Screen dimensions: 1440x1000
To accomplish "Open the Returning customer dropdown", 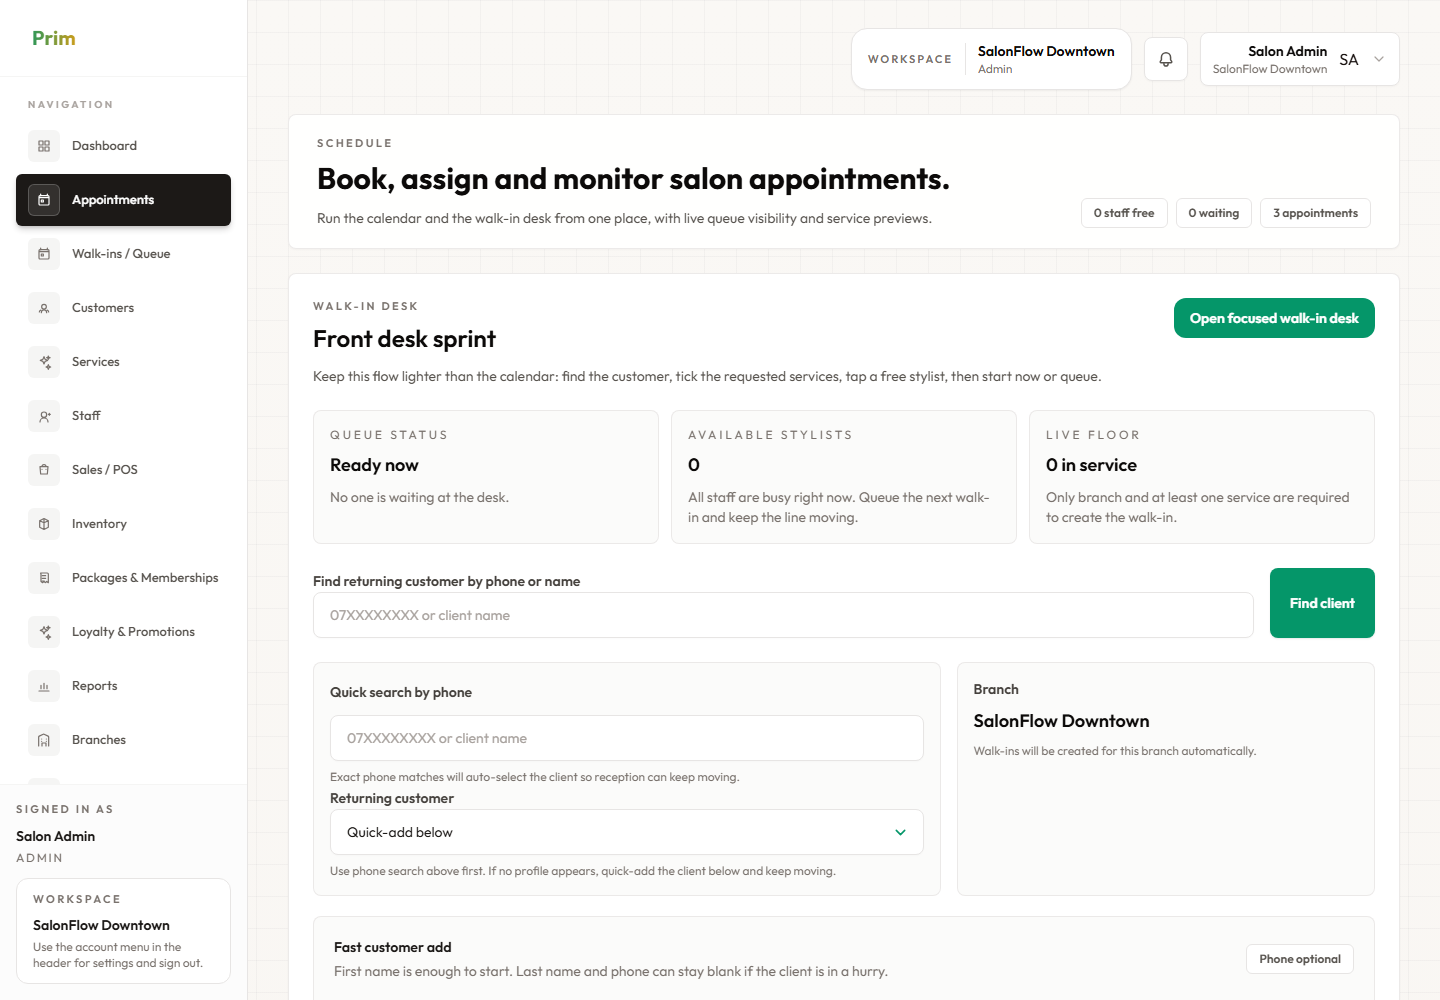I will tap(627, 832).
